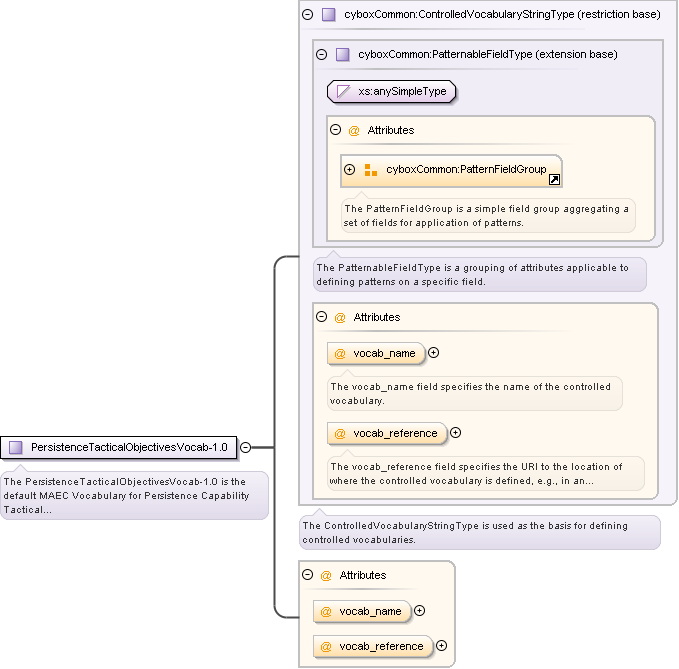Click the icon left of PersistenceTacticalObjectivesVocab-1.0
Image resolution: width=679 pixels, height=669 pixels.
15,447
